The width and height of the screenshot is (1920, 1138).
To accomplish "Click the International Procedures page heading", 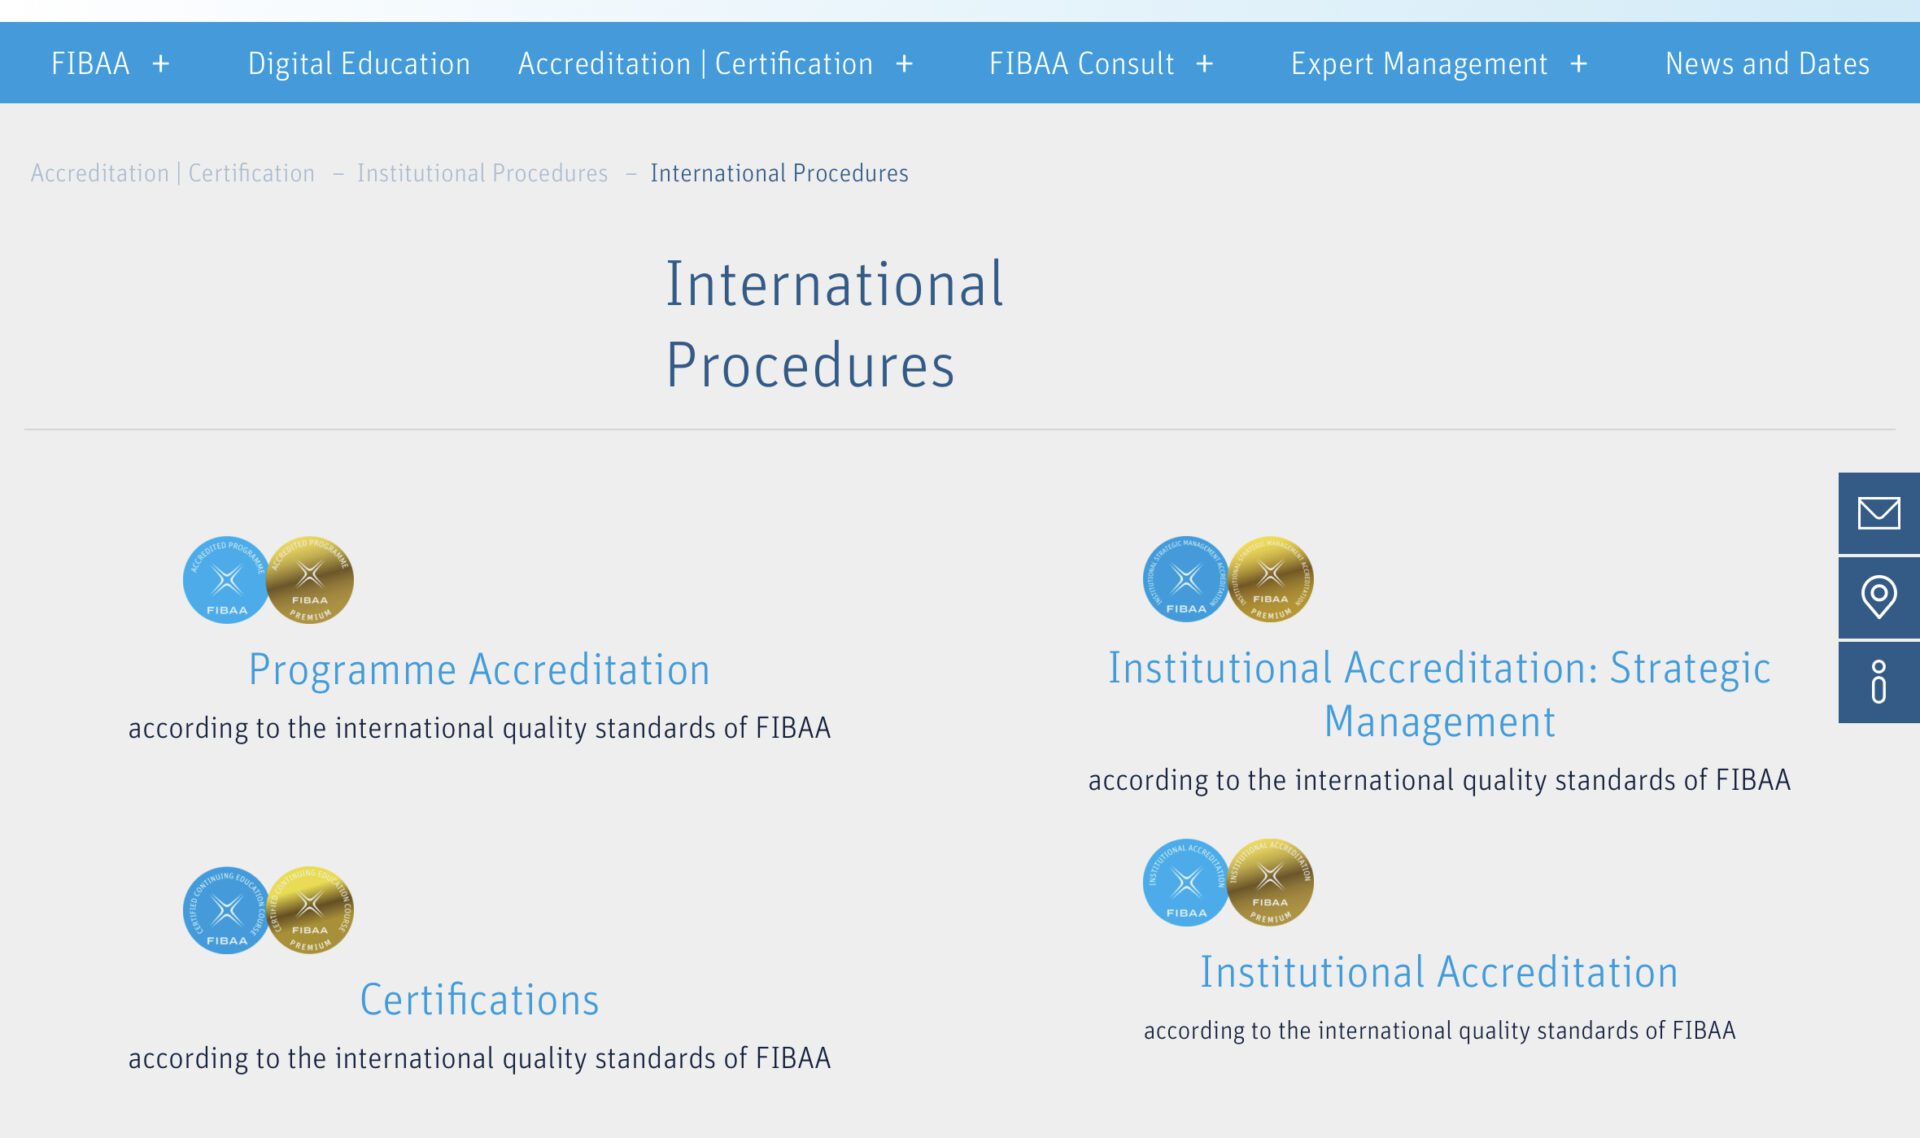I will 835,323.
